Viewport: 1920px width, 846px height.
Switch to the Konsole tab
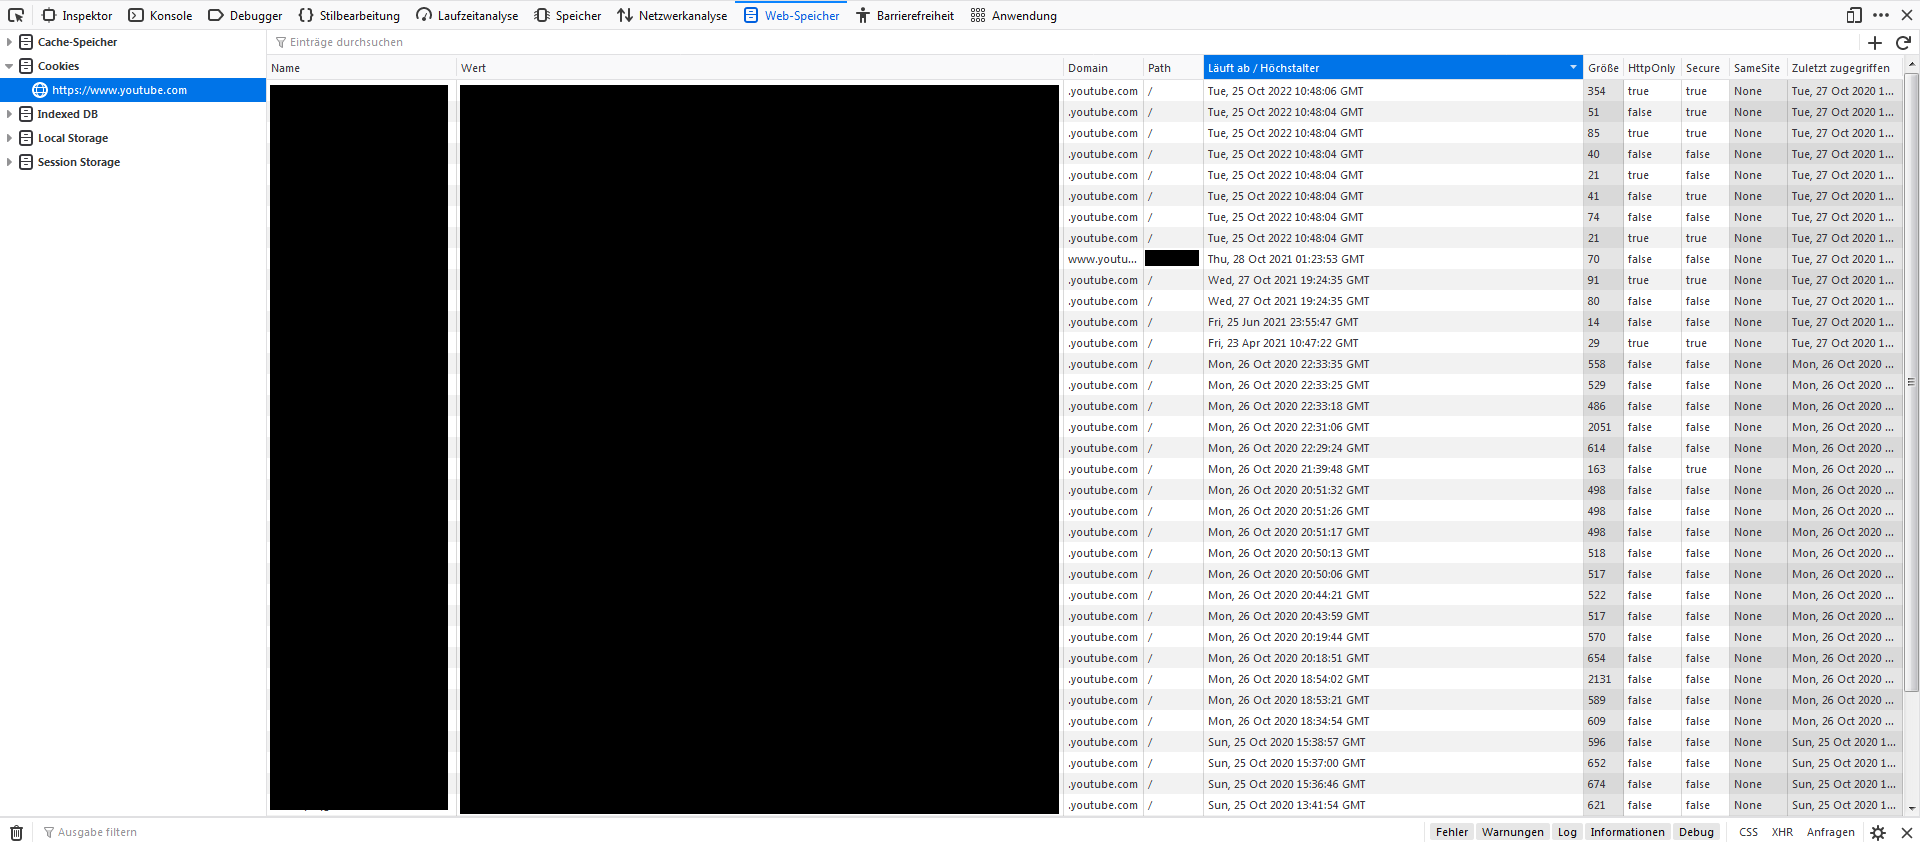point(160,15)
